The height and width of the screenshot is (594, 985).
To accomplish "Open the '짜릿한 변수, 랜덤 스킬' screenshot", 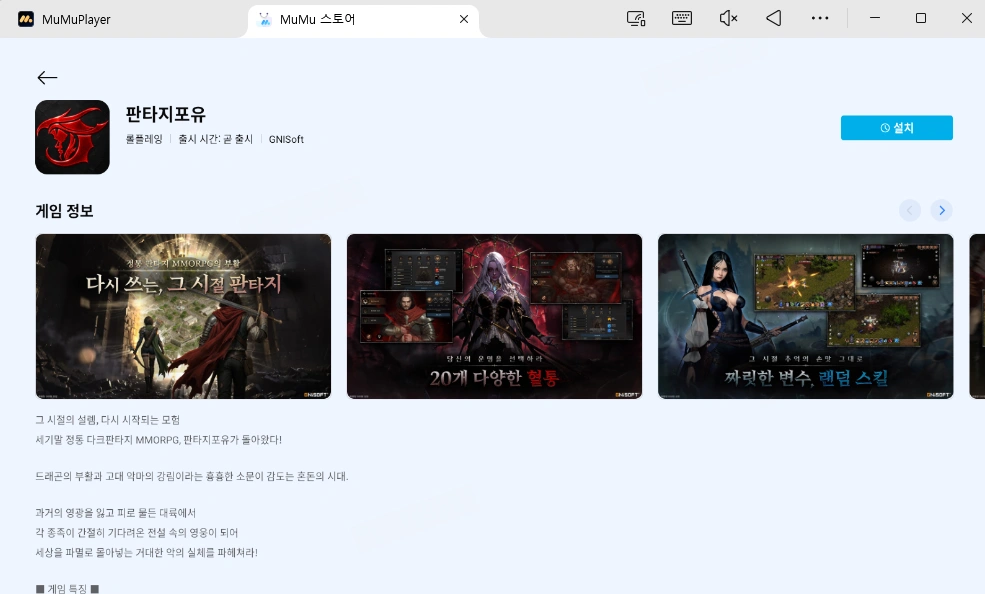I will 805,316.
